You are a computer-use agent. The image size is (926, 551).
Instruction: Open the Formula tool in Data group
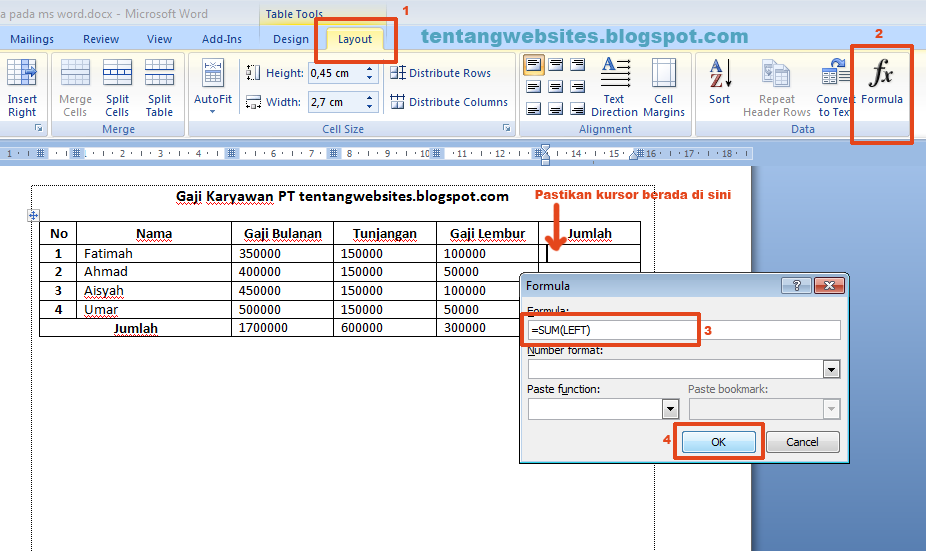tap(882, 81)
